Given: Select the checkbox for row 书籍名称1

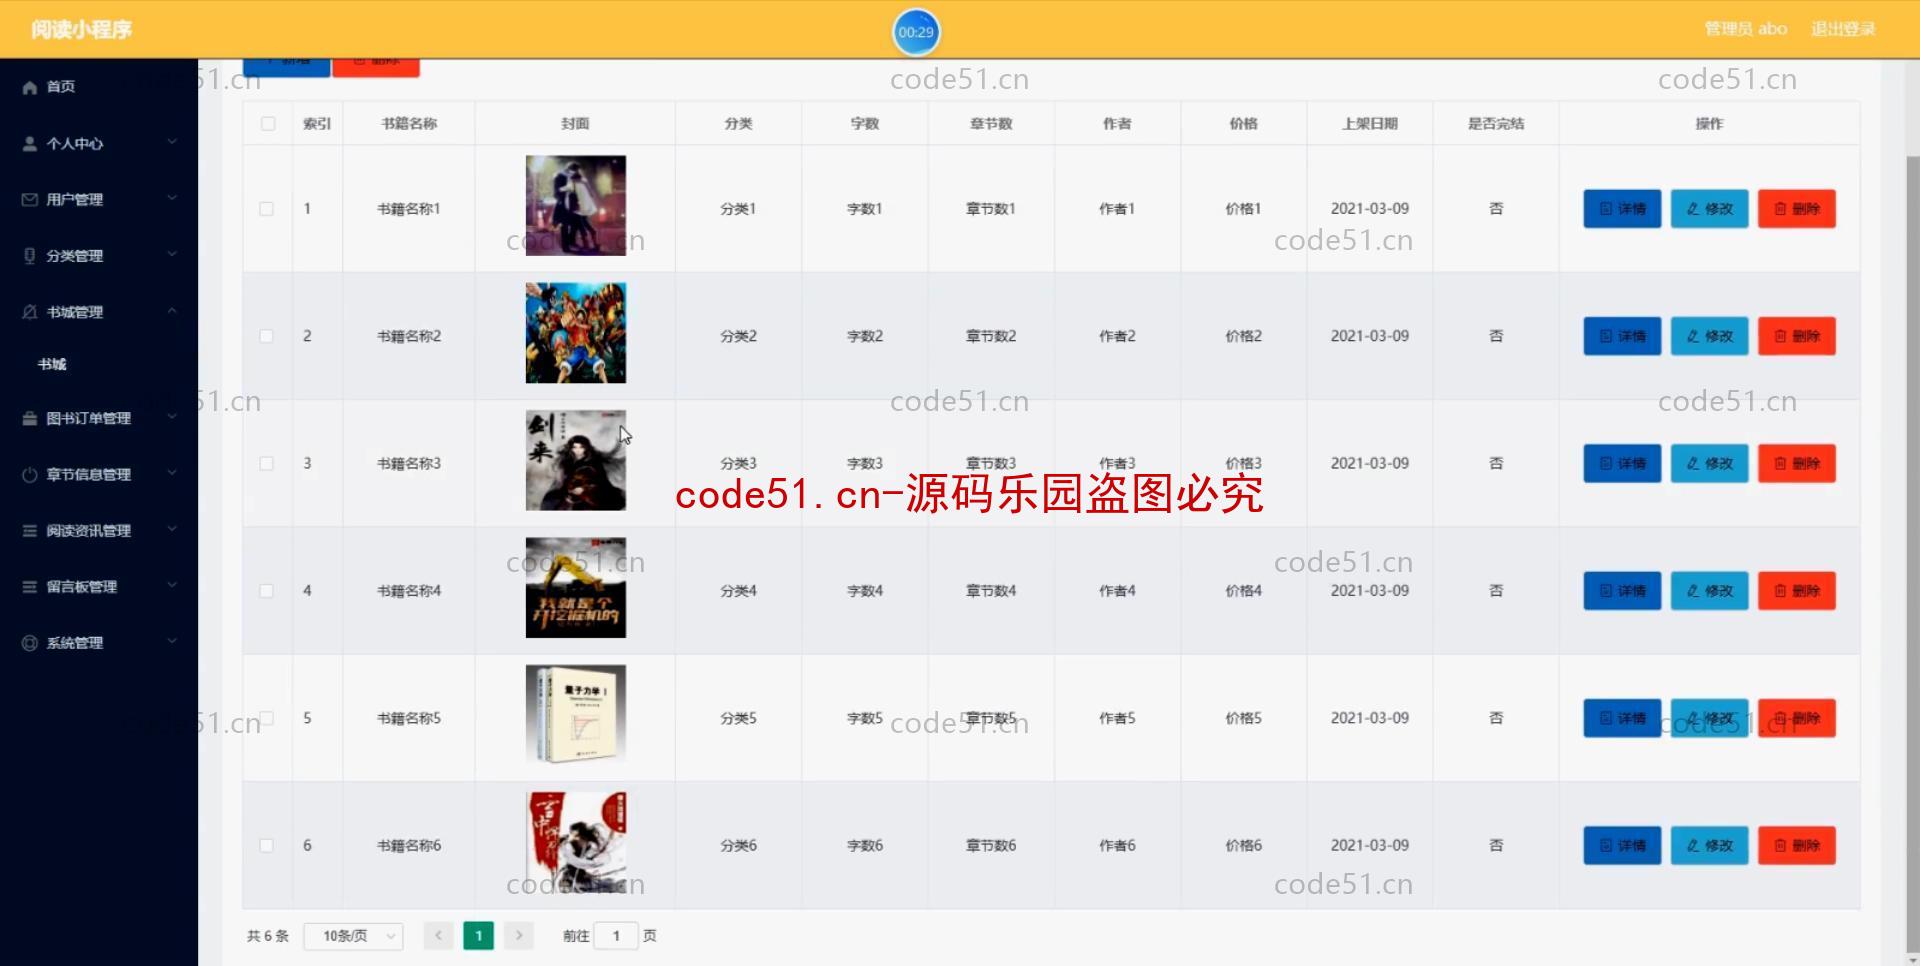Looking at the screenshot, I should (267, 209).
